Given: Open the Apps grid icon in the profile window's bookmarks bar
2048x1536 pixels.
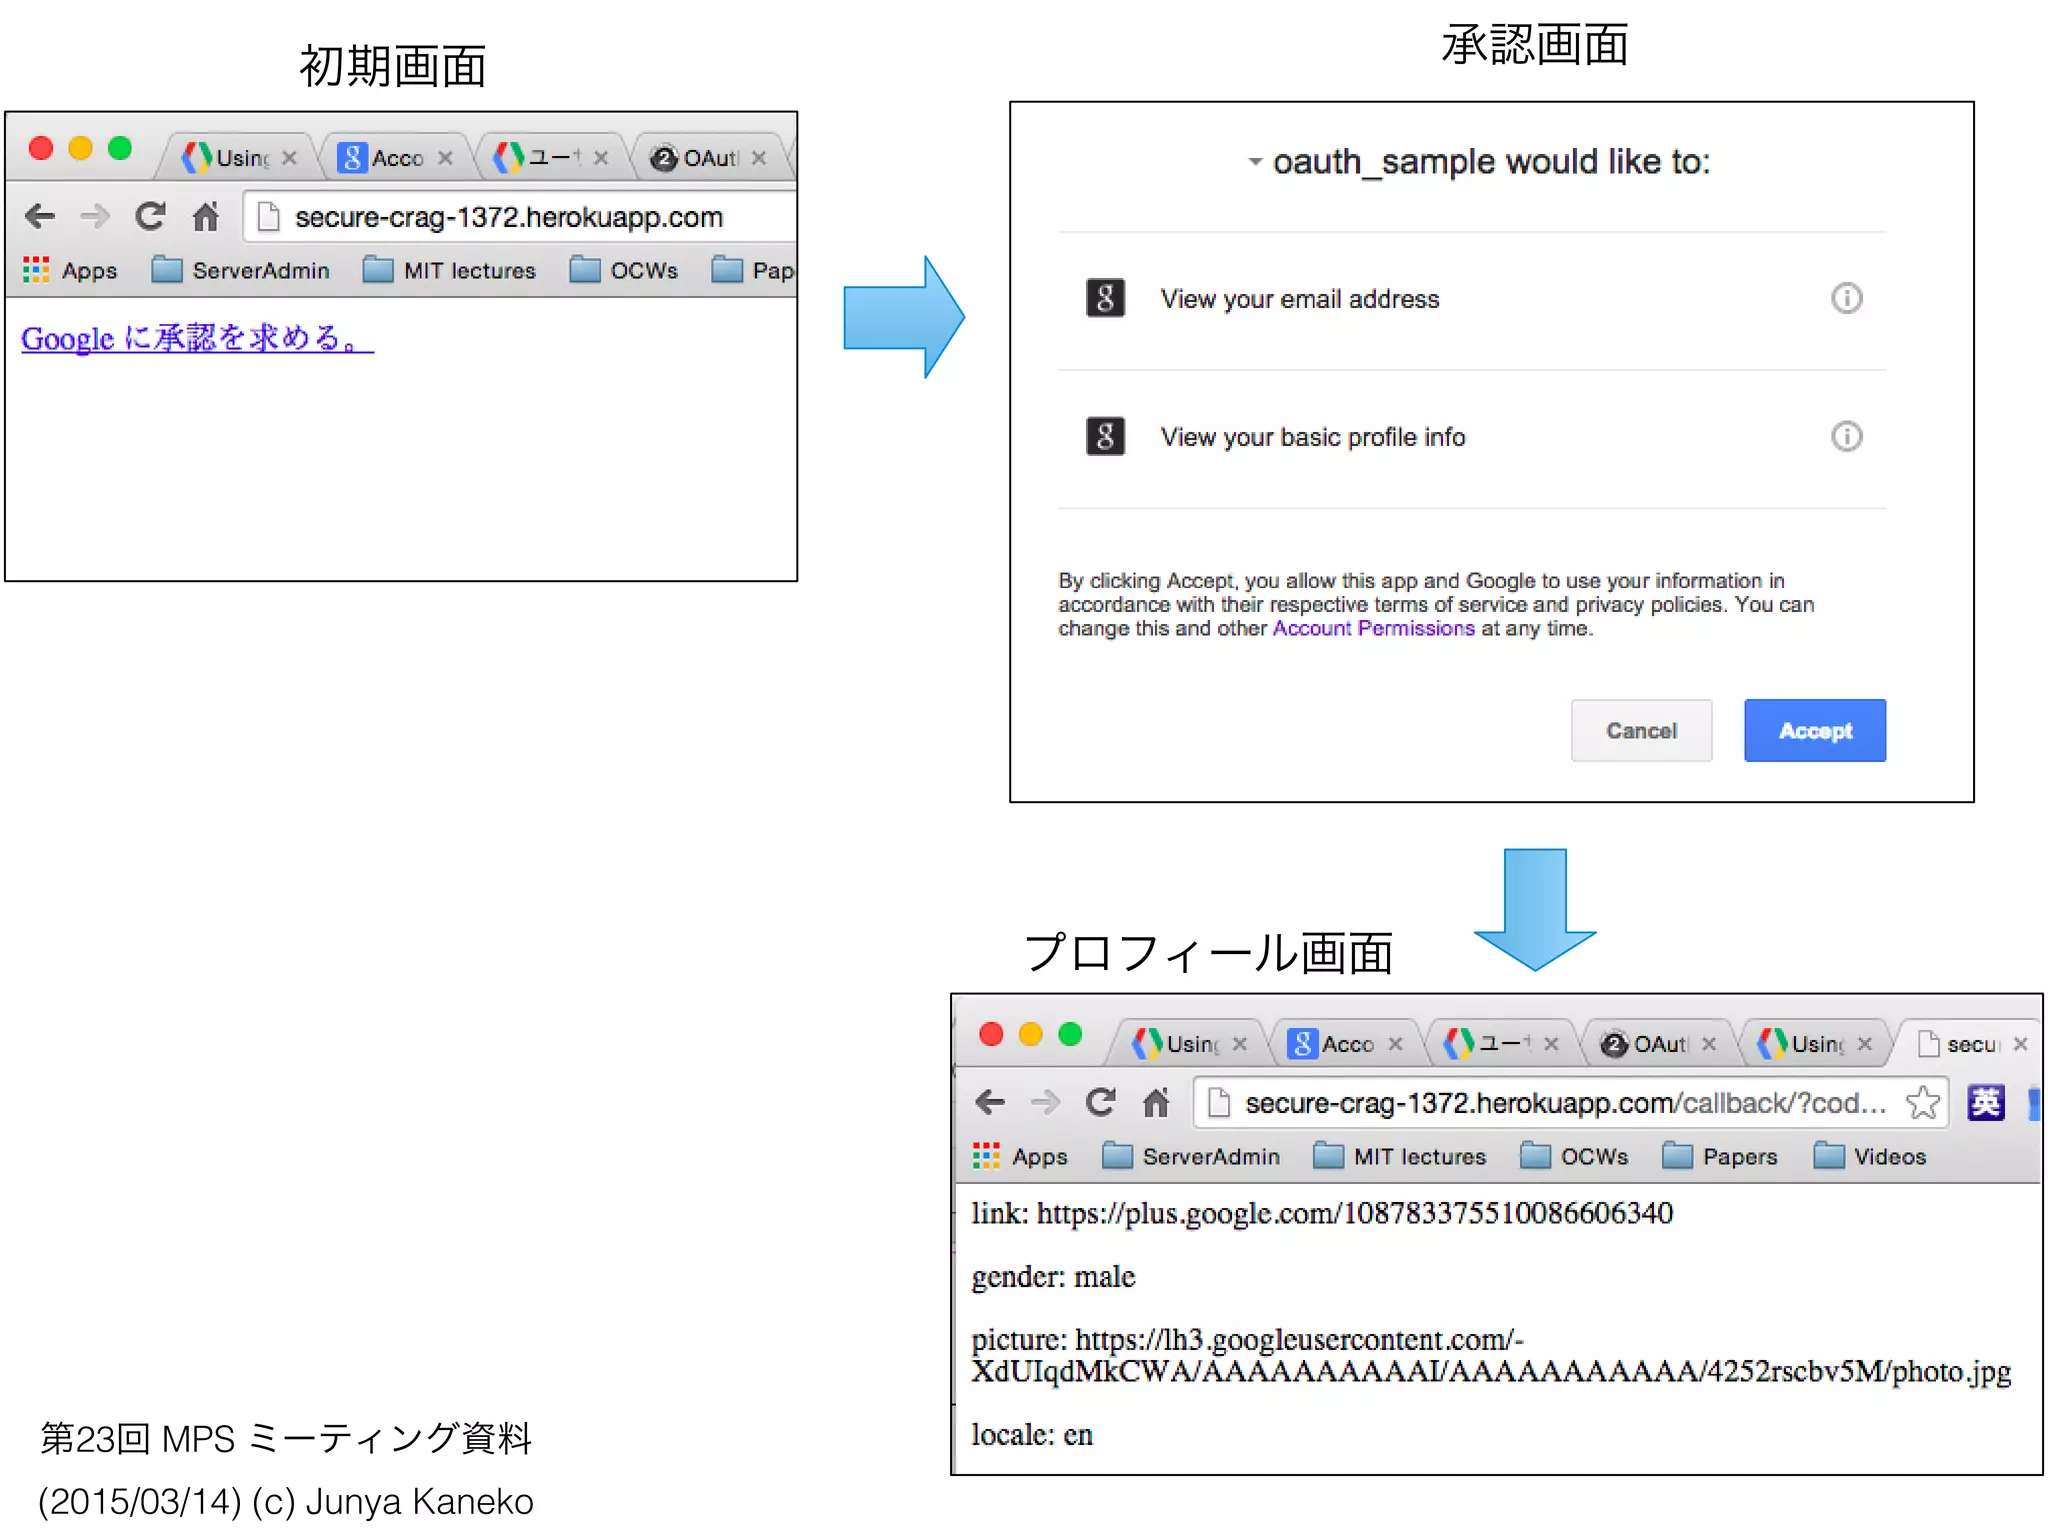Looking at the screenshot, I should pos(986,1156).
